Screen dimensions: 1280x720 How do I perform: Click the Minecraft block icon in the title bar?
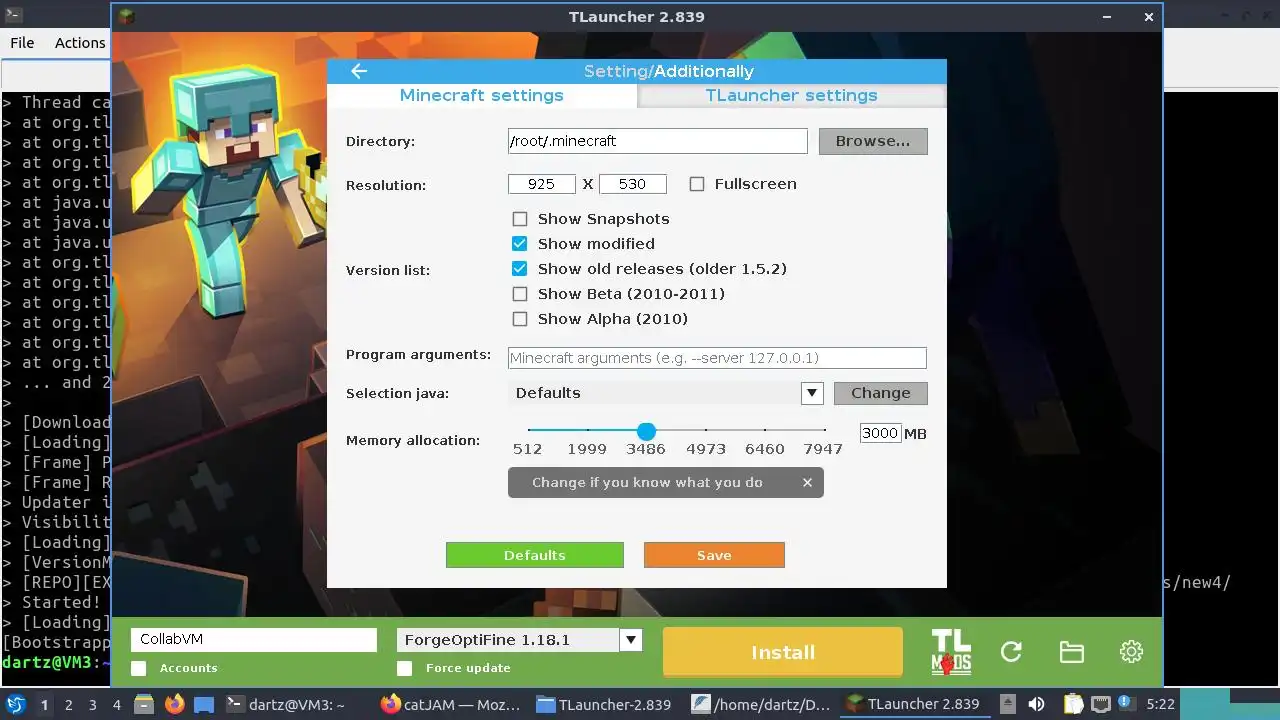[126, 16]
